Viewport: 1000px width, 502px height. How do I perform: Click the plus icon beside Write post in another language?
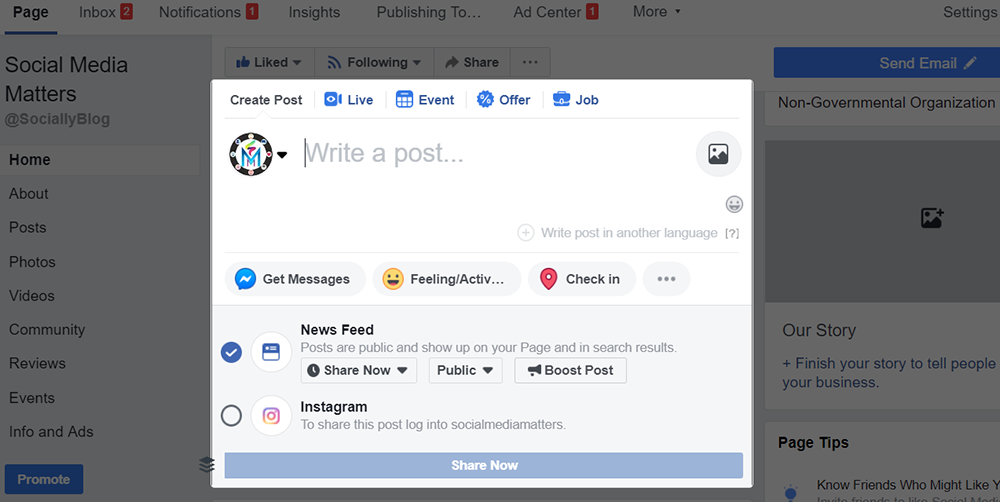pyautogui.click(x=526, y=233)
